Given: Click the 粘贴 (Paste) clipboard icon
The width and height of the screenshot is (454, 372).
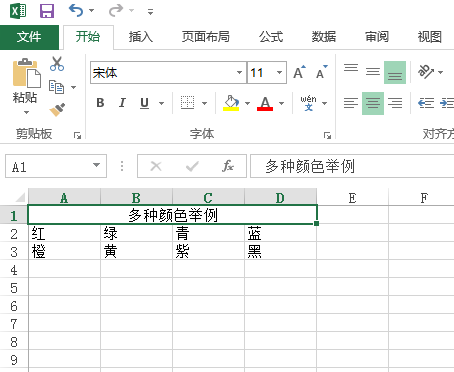Looking at the screenshot, I should coord(26,74).
